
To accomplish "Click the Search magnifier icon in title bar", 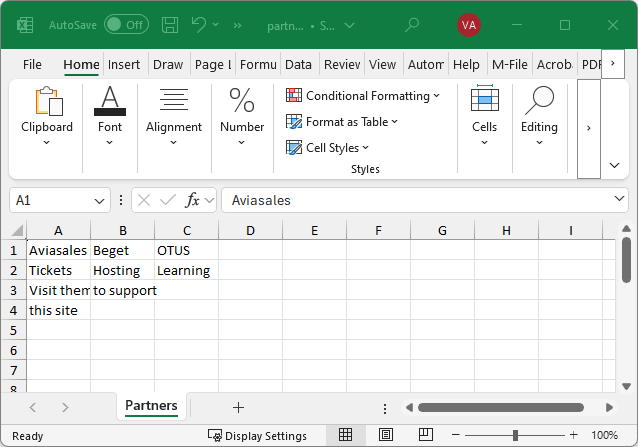I will [x=412, y=25].
